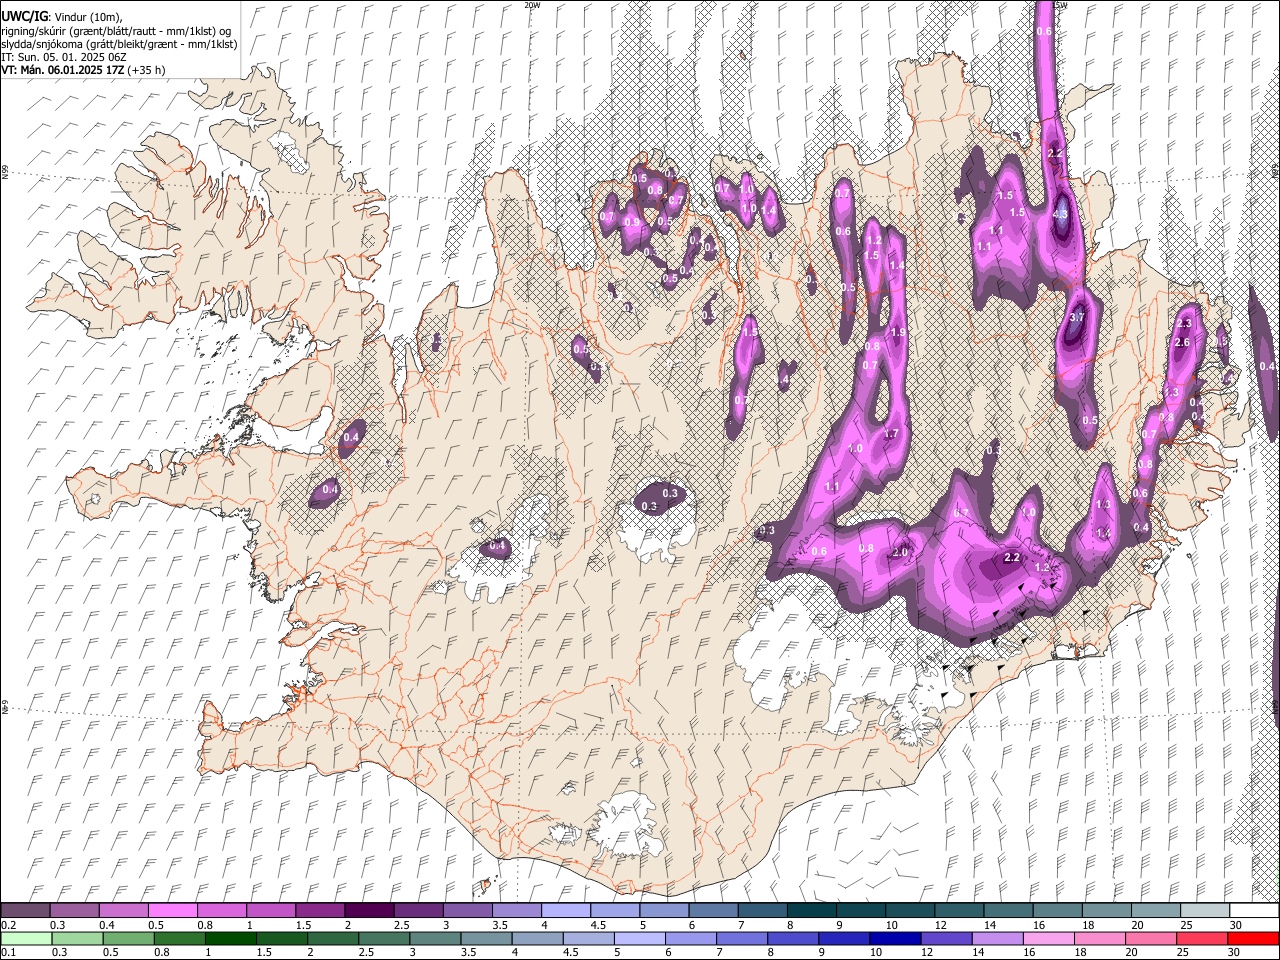Click the "3.7" precipitation value on the map

pos(1076,317)
